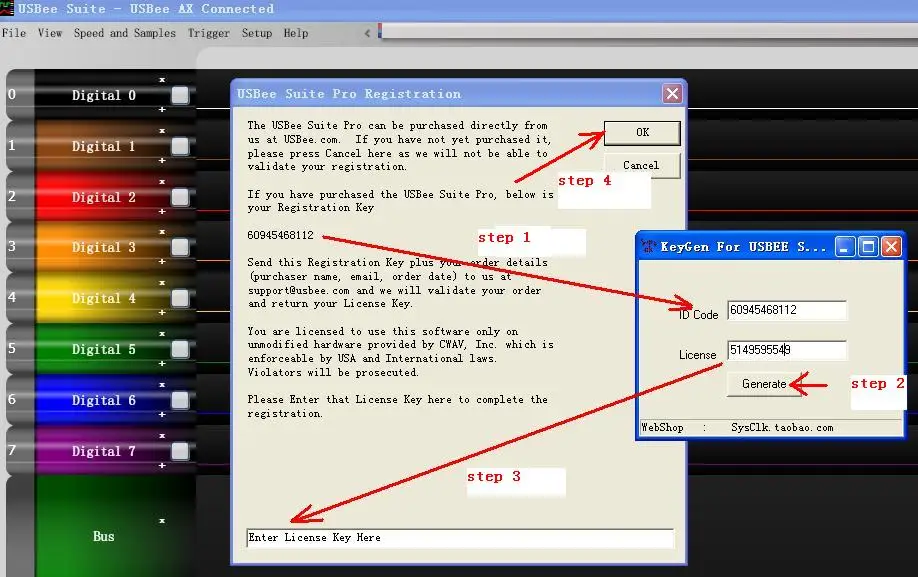
Task: Click the plus icon below Digital 6
Action: (162, 414)
